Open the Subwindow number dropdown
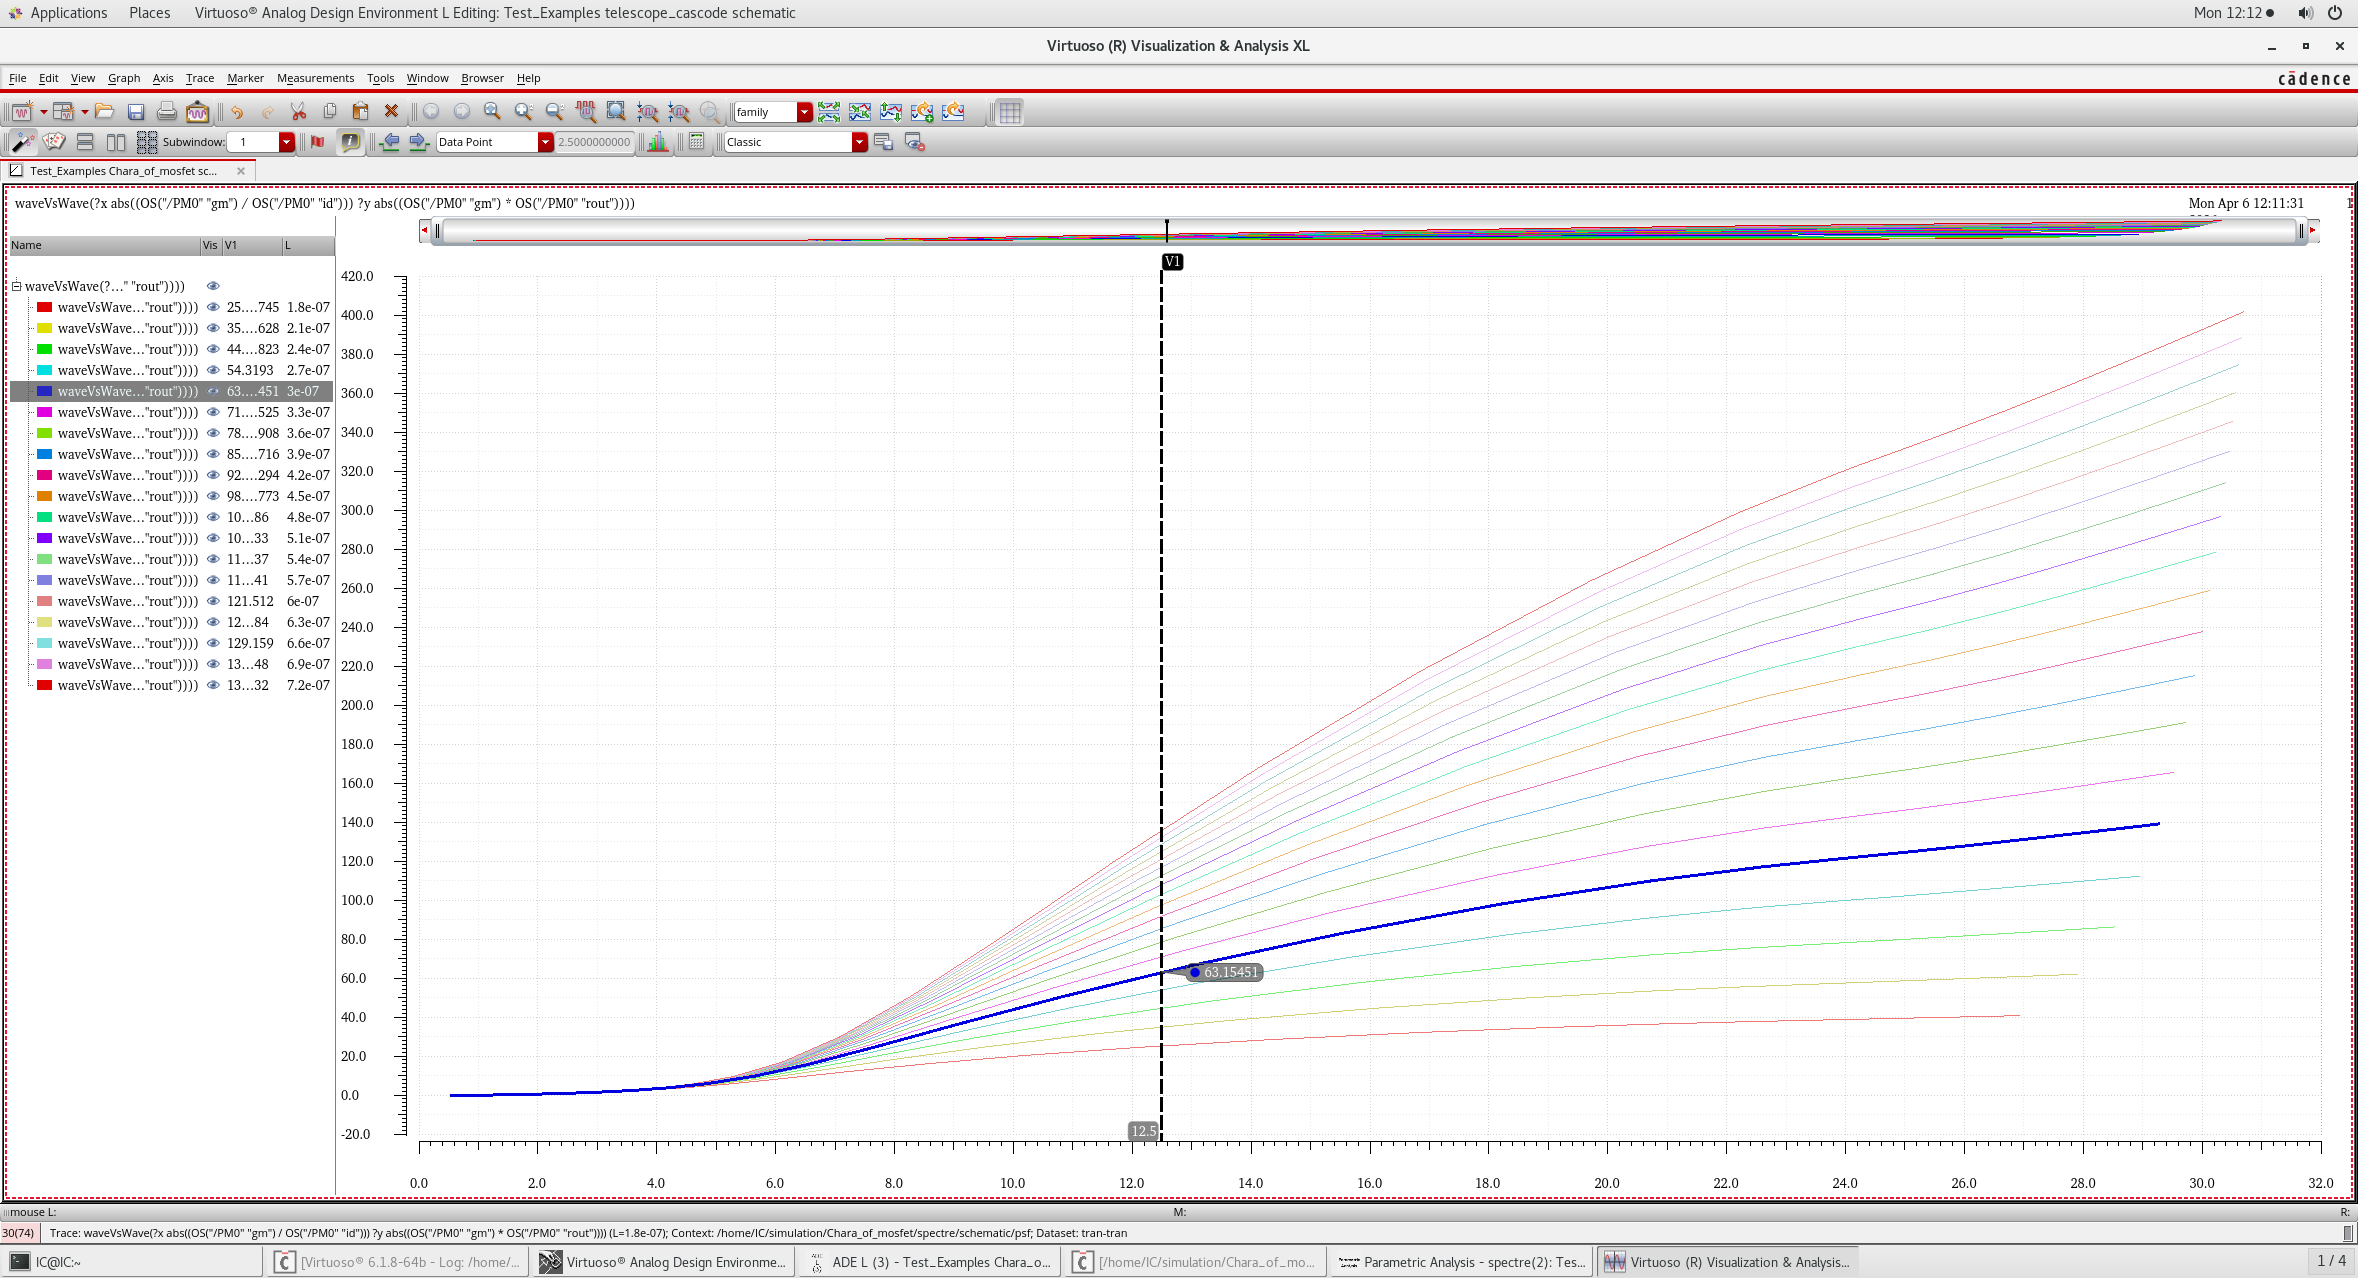The height and width of the screenshot is (1278, 2358). 286,142
